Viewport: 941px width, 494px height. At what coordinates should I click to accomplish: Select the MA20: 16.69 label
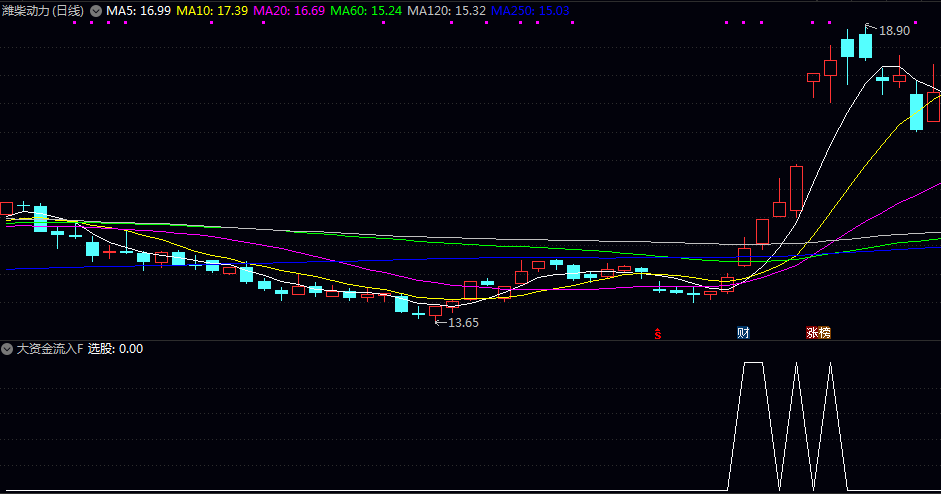coord(289,11)
